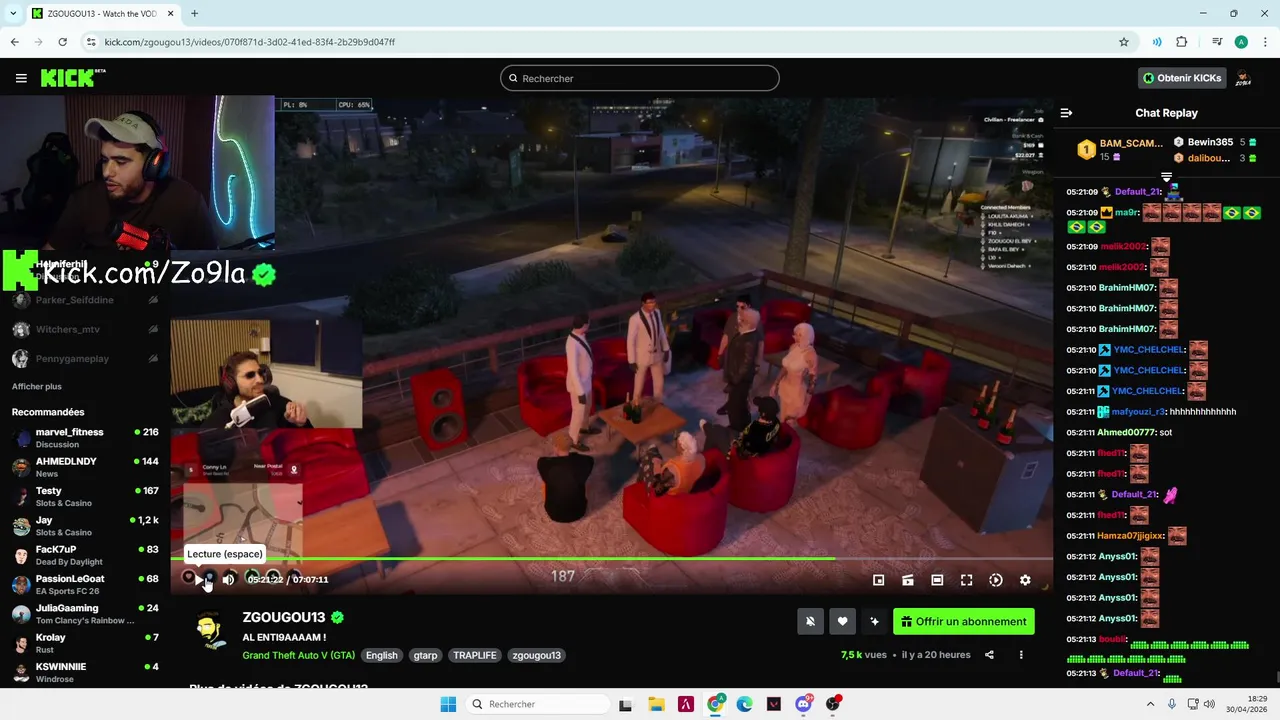
Task: Open marvel_fitness recommended channel
Action: pyautogui.click(x=85, y=438)
